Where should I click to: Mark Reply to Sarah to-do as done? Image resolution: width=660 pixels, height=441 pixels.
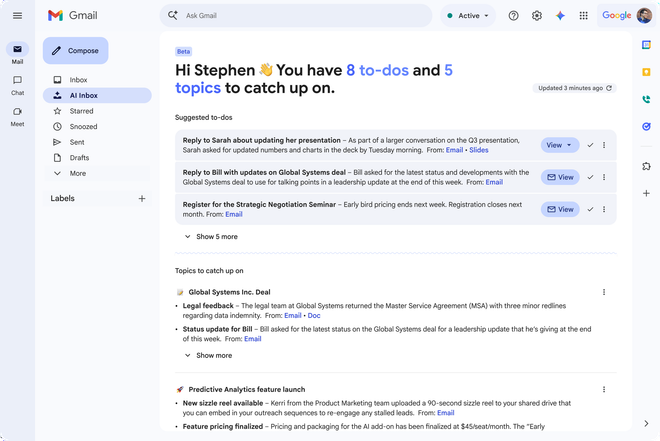tap(590, 145)
